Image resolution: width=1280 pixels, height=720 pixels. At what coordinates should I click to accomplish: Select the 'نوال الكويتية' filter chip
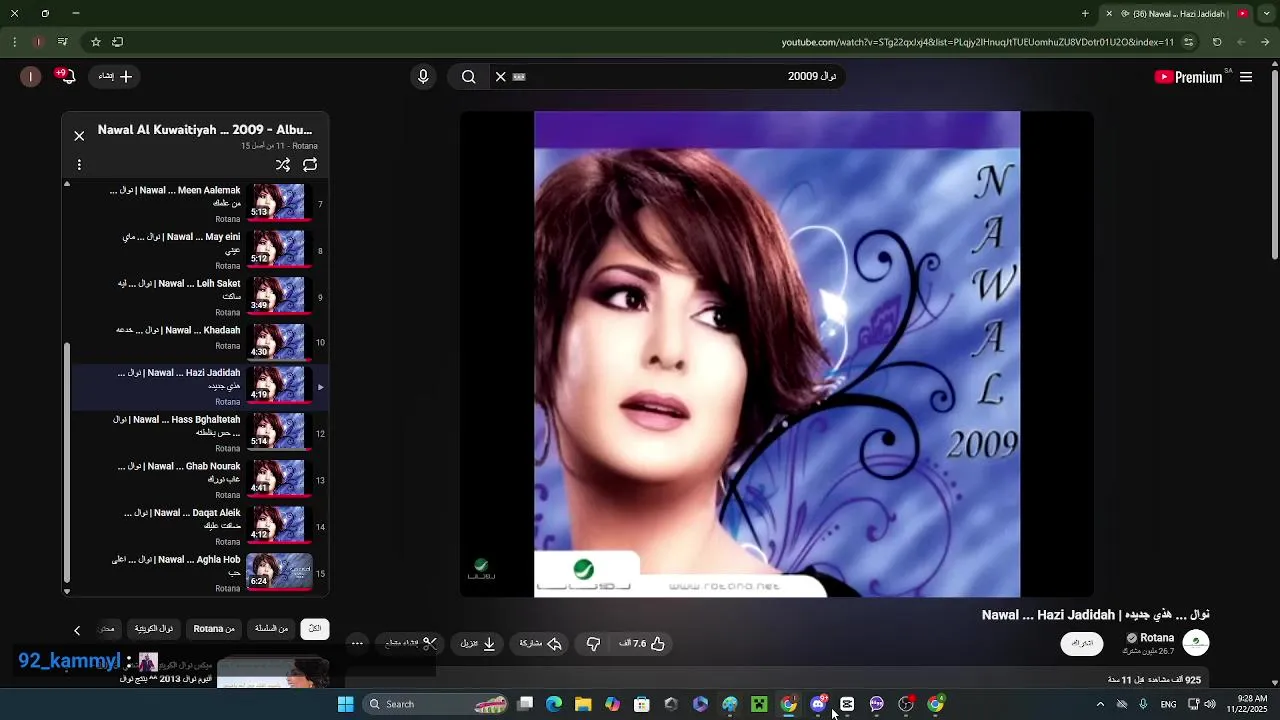point(154,629)
